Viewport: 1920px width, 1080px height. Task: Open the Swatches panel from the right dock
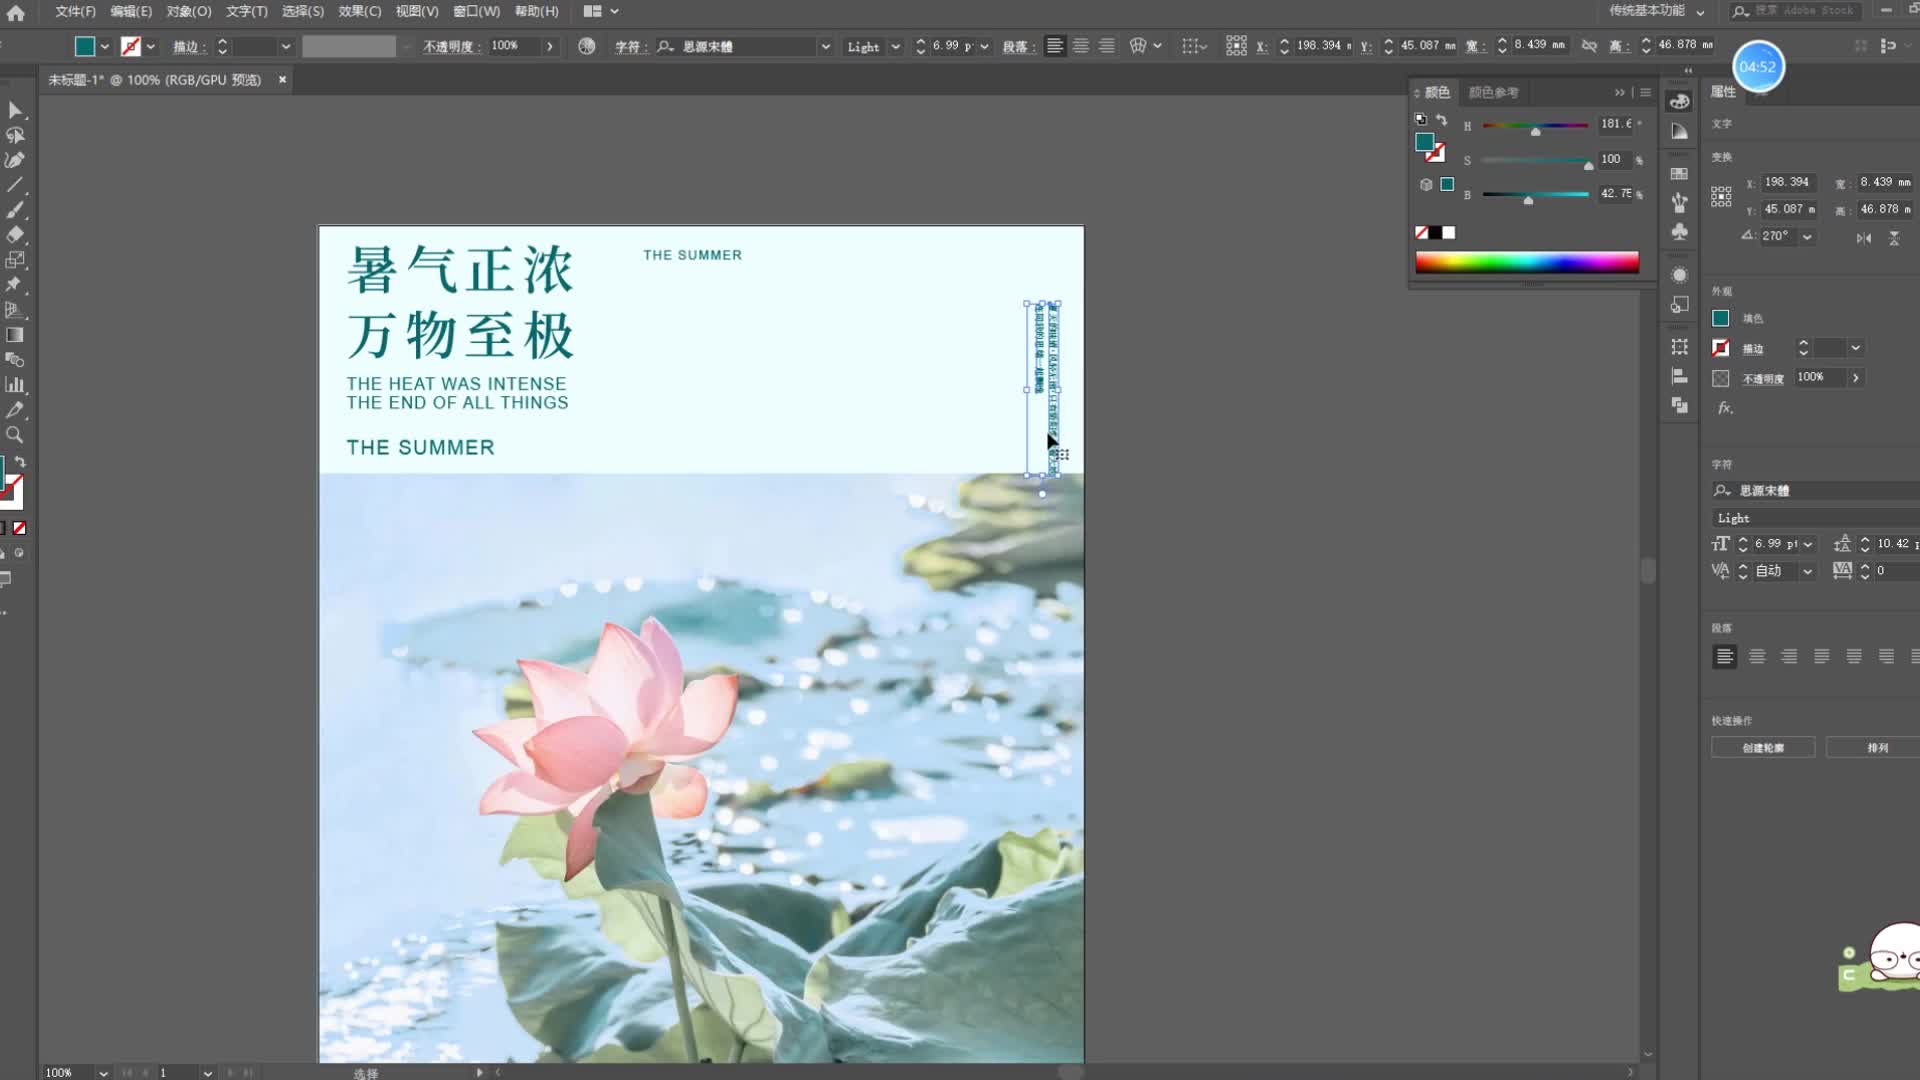tap(1679, 172)
